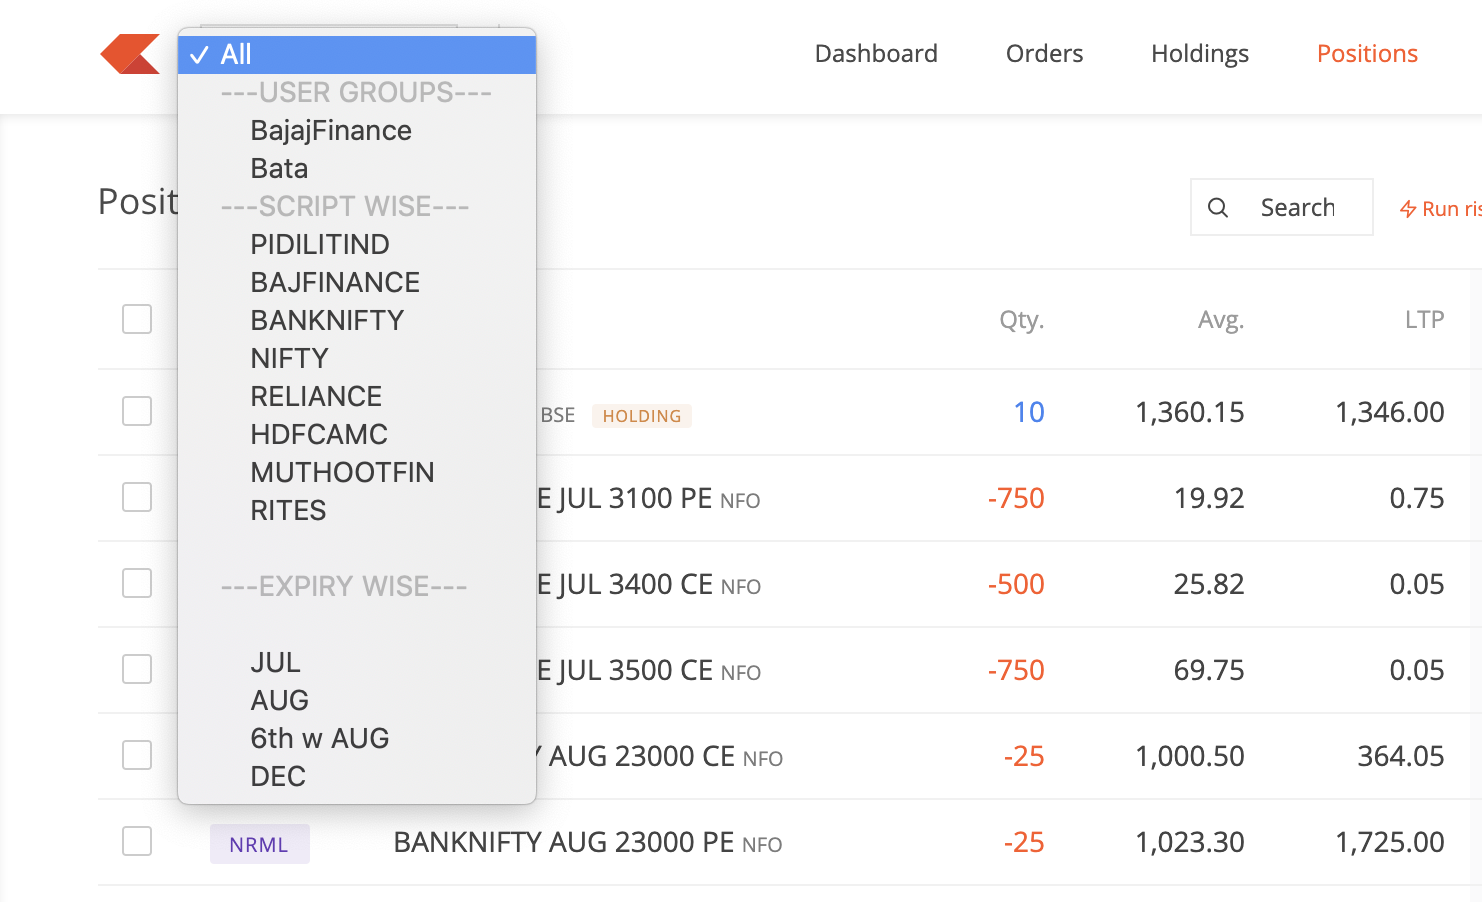
Task: Filter positions by AUG expiry
Action: pos(357,701)
